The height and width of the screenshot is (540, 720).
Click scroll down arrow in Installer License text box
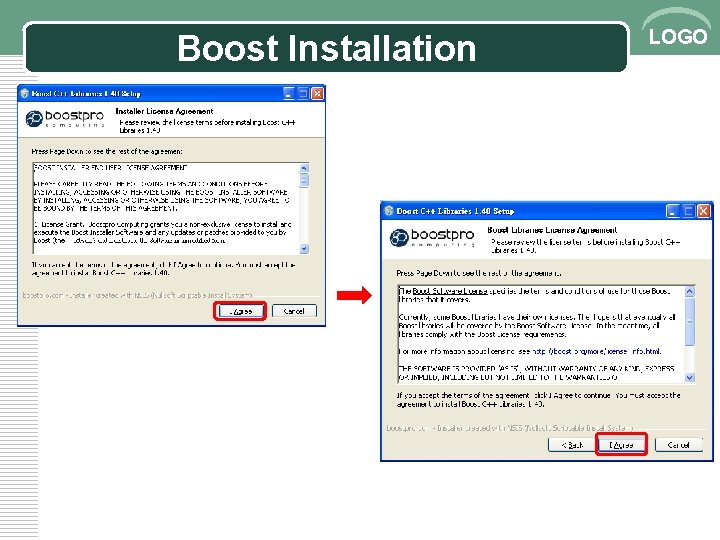[304, 249]
